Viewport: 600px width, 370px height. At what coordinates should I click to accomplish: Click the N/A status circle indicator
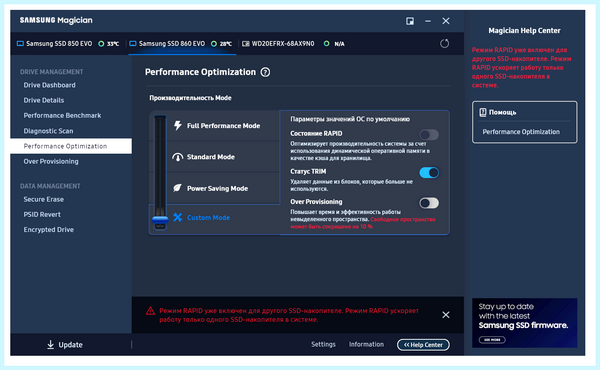click(x=326, y=44)
